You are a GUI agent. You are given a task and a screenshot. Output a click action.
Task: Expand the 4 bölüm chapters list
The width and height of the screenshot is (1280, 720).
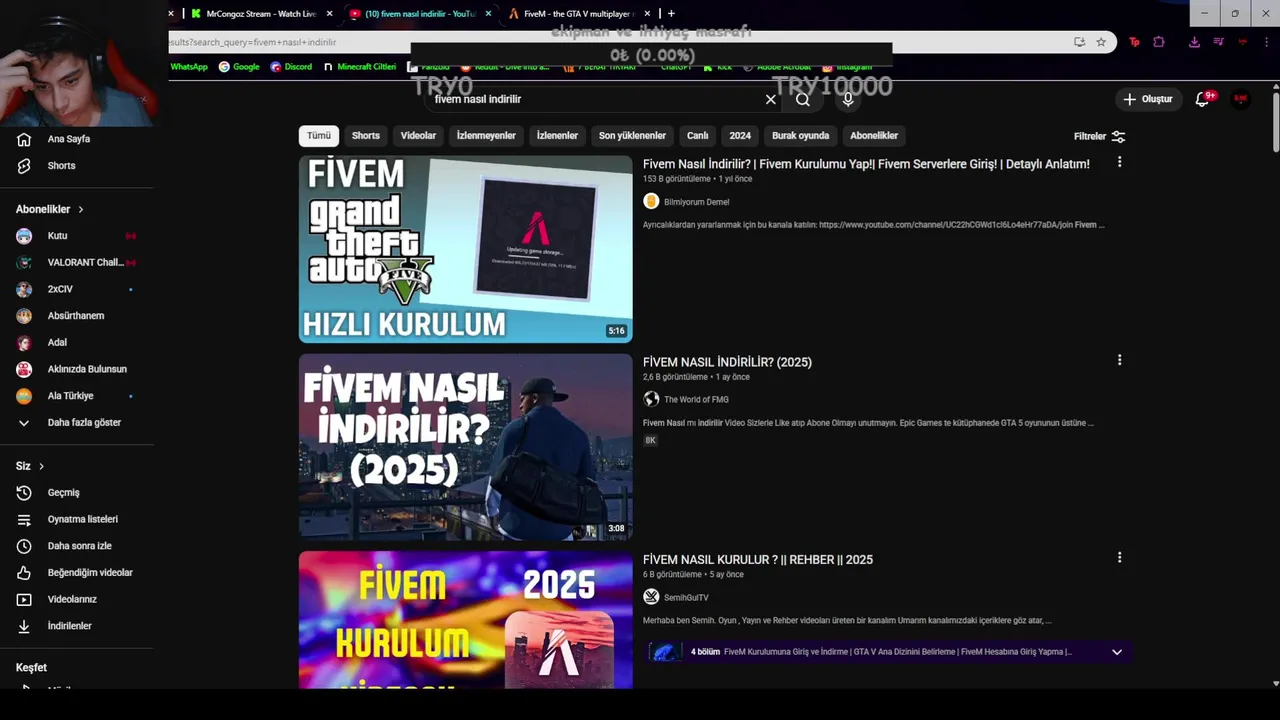(x=1117, y=652)
